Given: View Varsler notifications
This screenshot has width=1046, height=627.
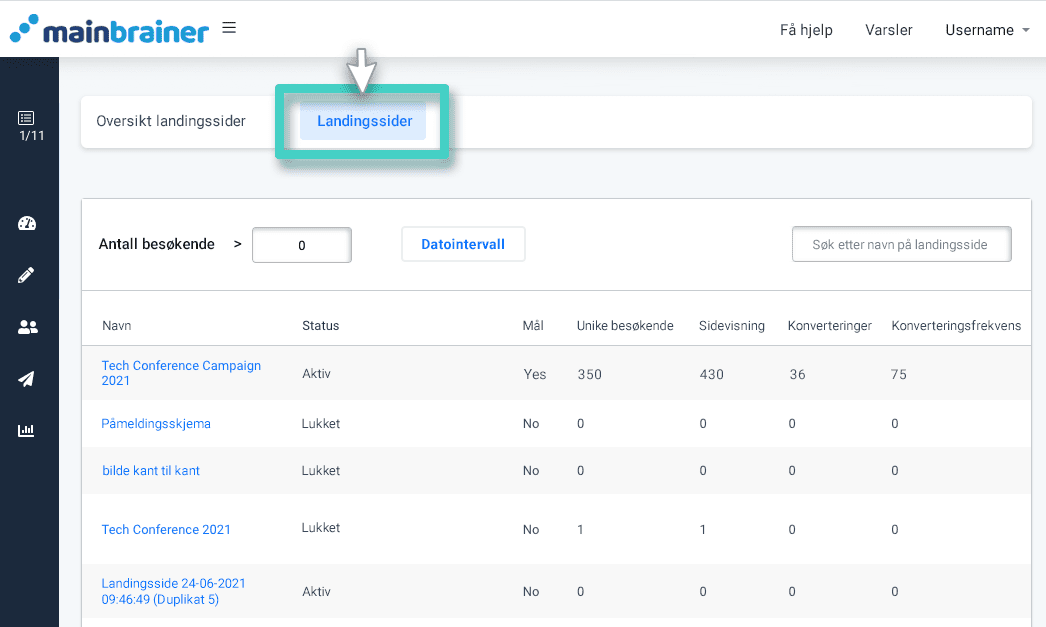Looking at the screenshot, I should coord(888,30).
